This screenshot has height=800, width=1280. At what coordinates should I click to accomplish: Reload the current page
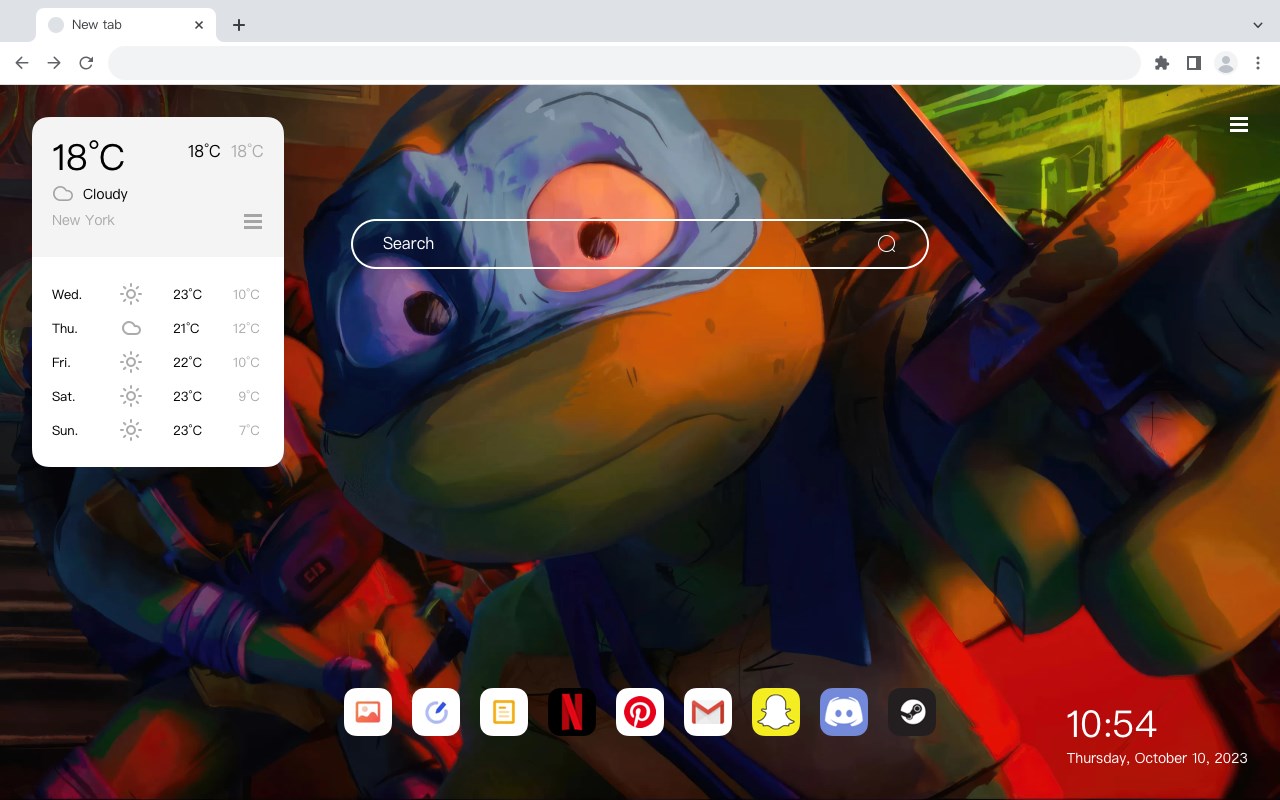pos(86,63)
